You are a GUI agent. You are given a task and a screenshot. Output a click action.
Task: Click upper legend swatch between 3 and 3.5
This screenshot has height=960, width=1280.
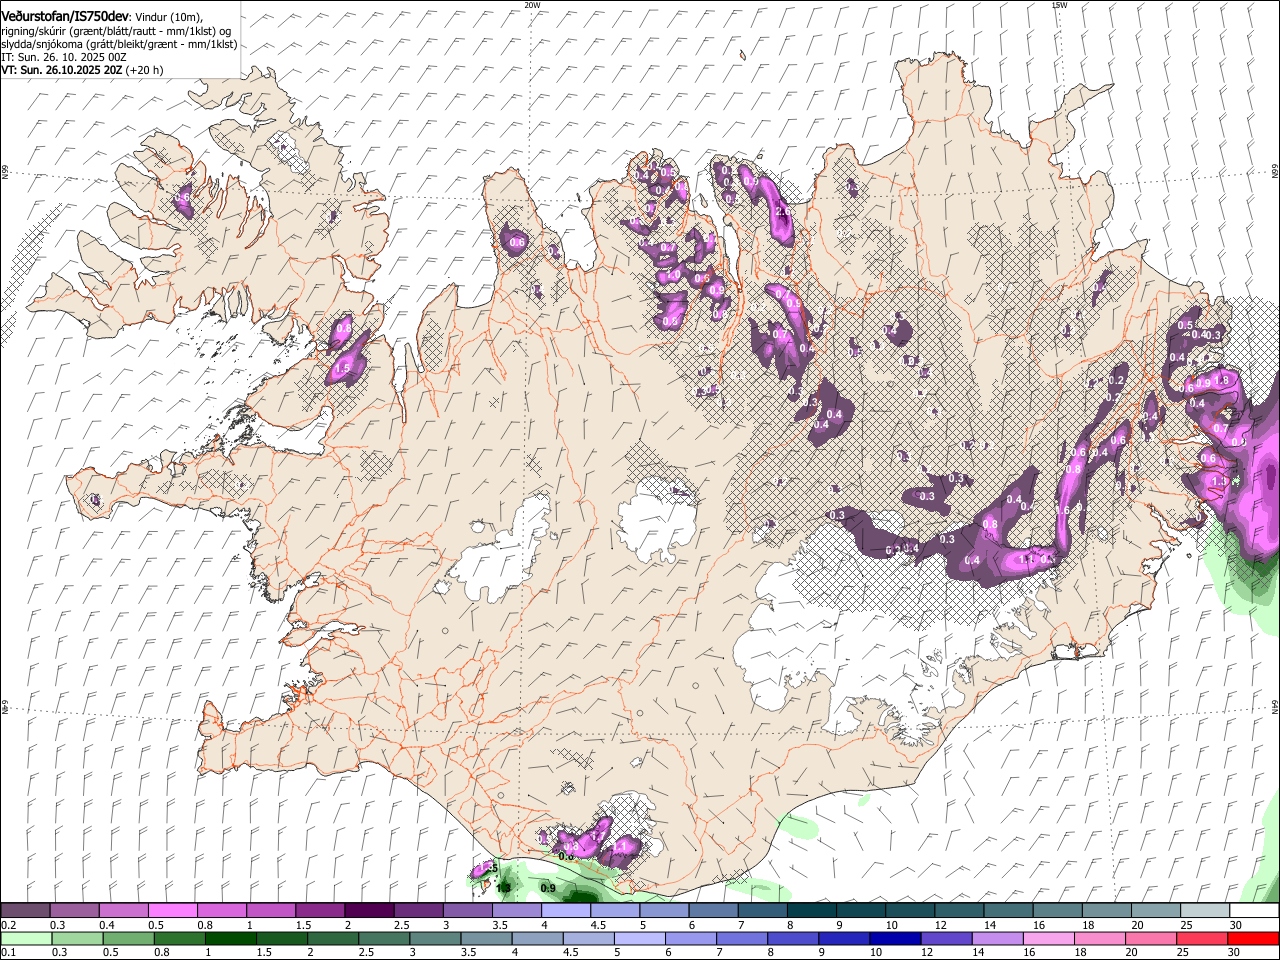pyautogui.click(x=467, y=910)
